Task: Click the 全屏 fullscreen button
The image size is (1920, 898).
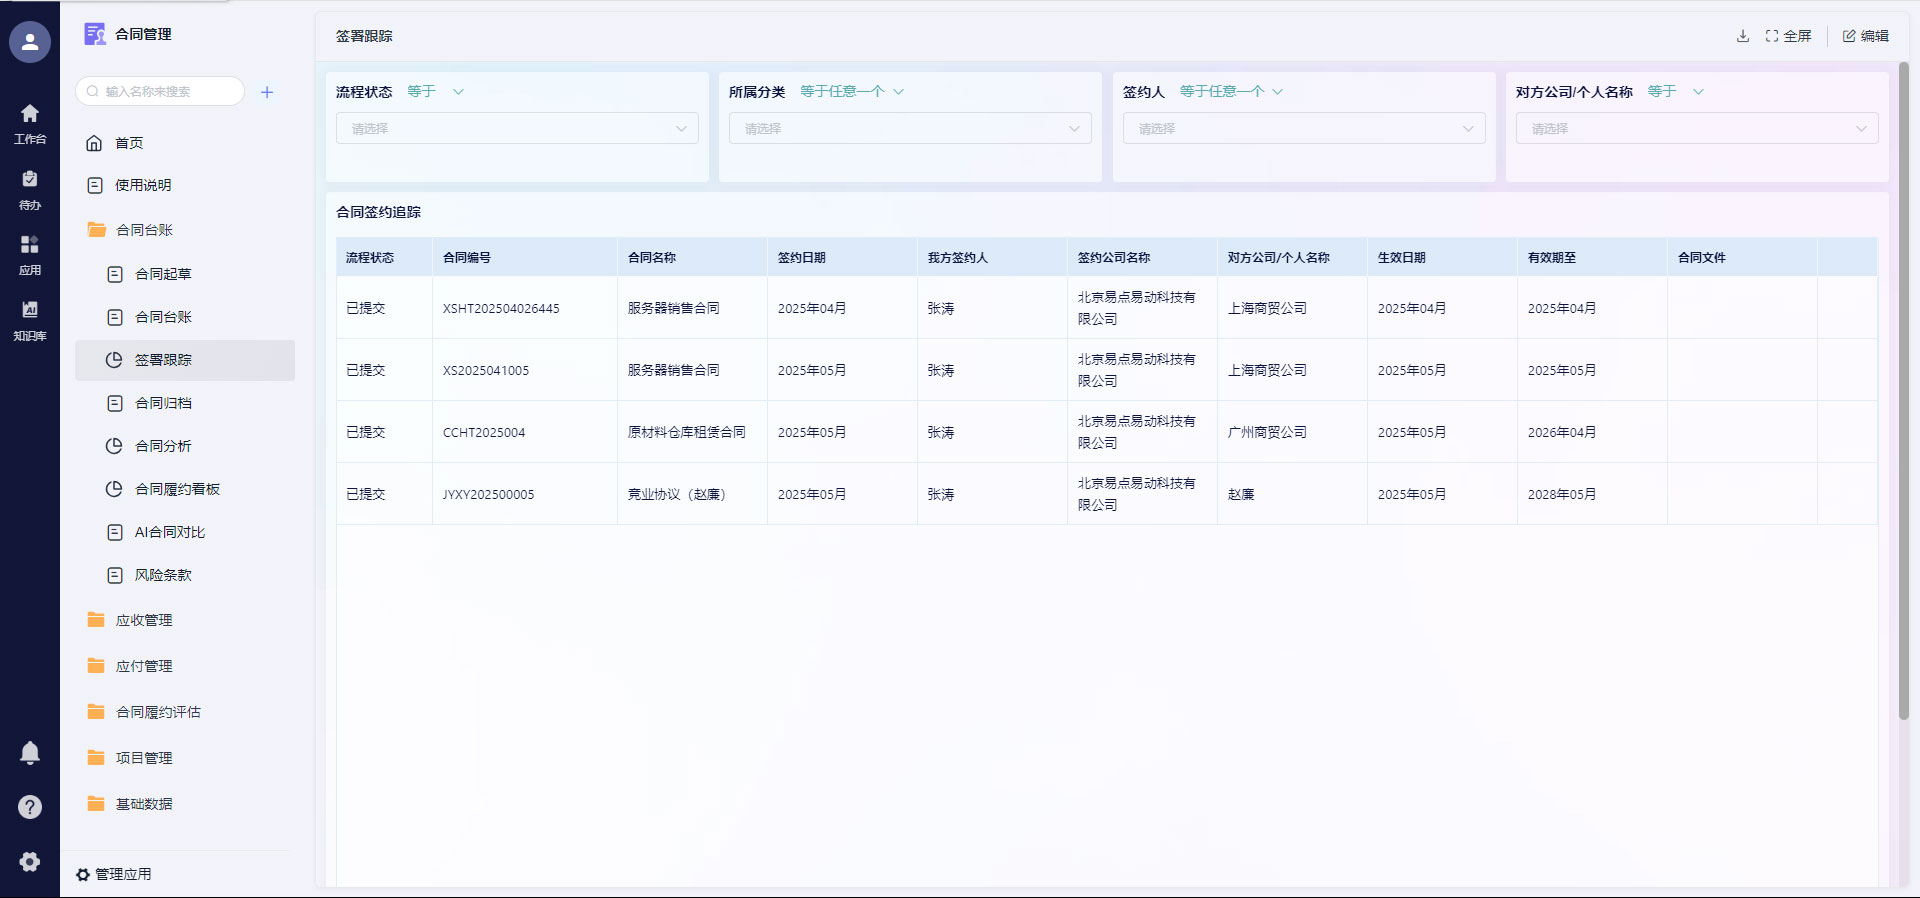Action: click(1788, 36)
